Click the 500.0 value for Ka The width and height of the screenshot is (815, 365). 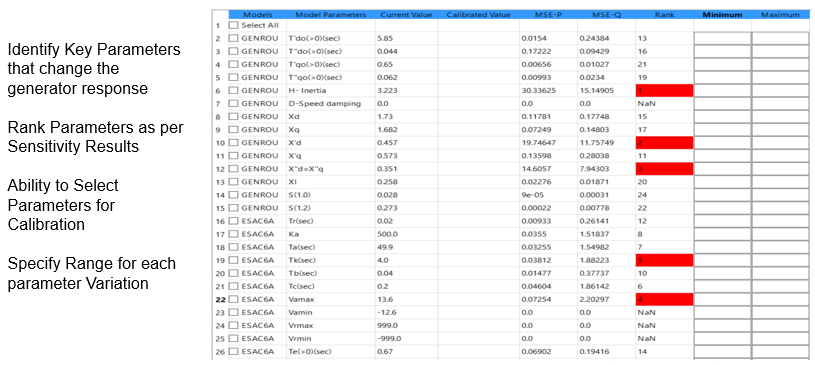point(387,234)
